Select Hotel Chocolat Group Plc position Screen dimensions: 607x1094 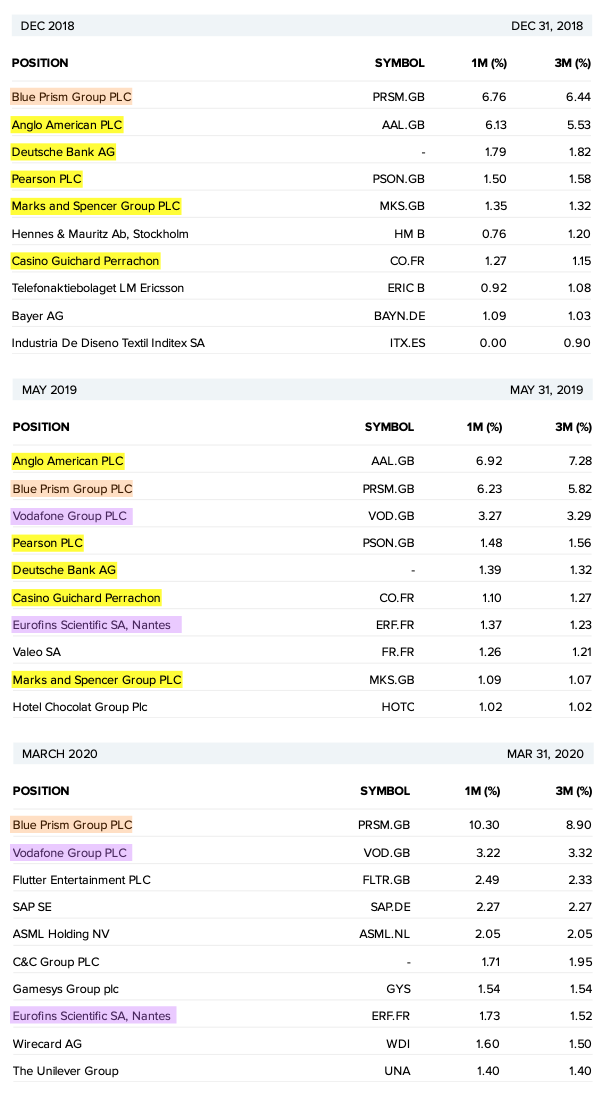(x=80, y=707)
